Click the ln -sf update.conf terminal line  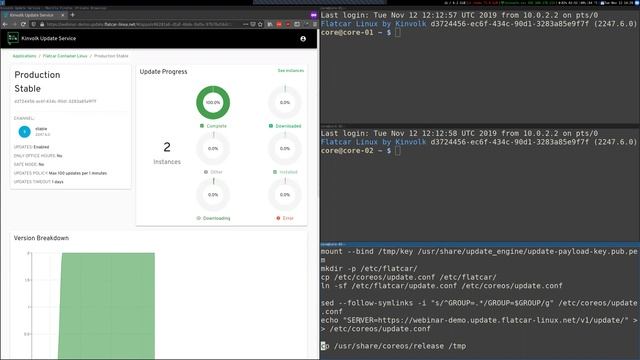442,286
